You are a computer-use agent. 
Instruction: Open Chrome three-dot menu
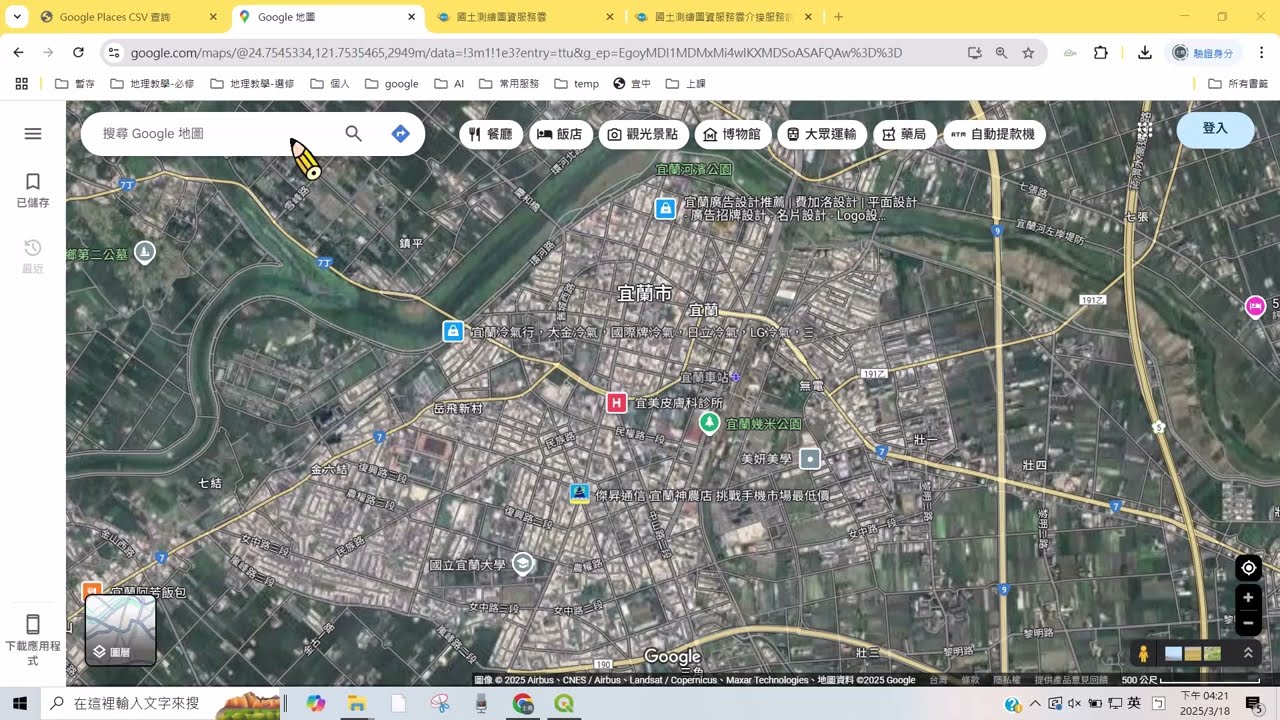tap(1262, 52)
